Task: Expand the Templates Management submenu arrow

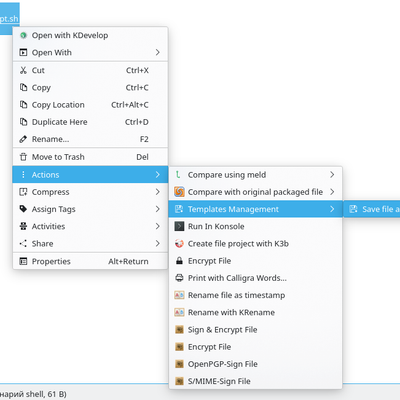Action: tap(332, 209)
